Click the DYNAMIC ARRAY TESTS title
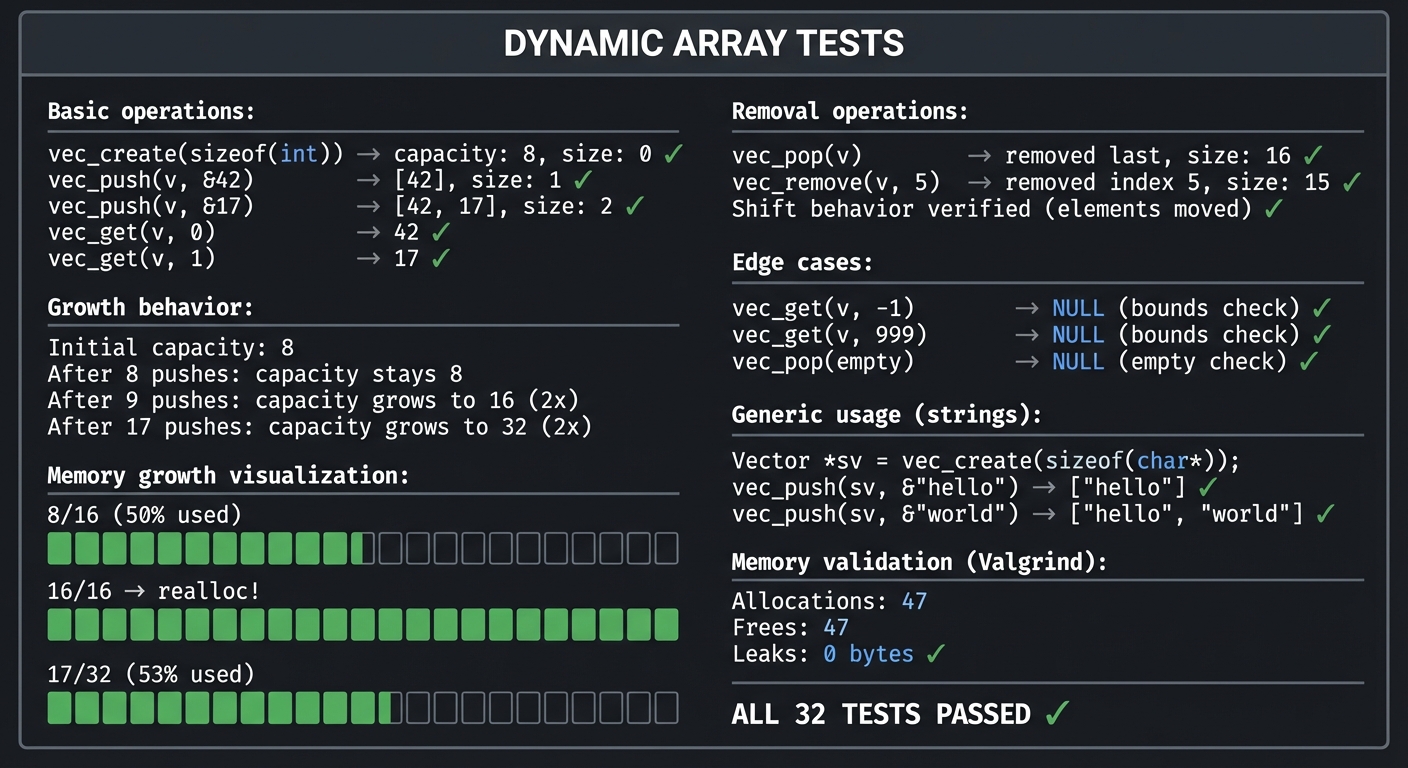The image size is (1408, 768). click(703, 43)
